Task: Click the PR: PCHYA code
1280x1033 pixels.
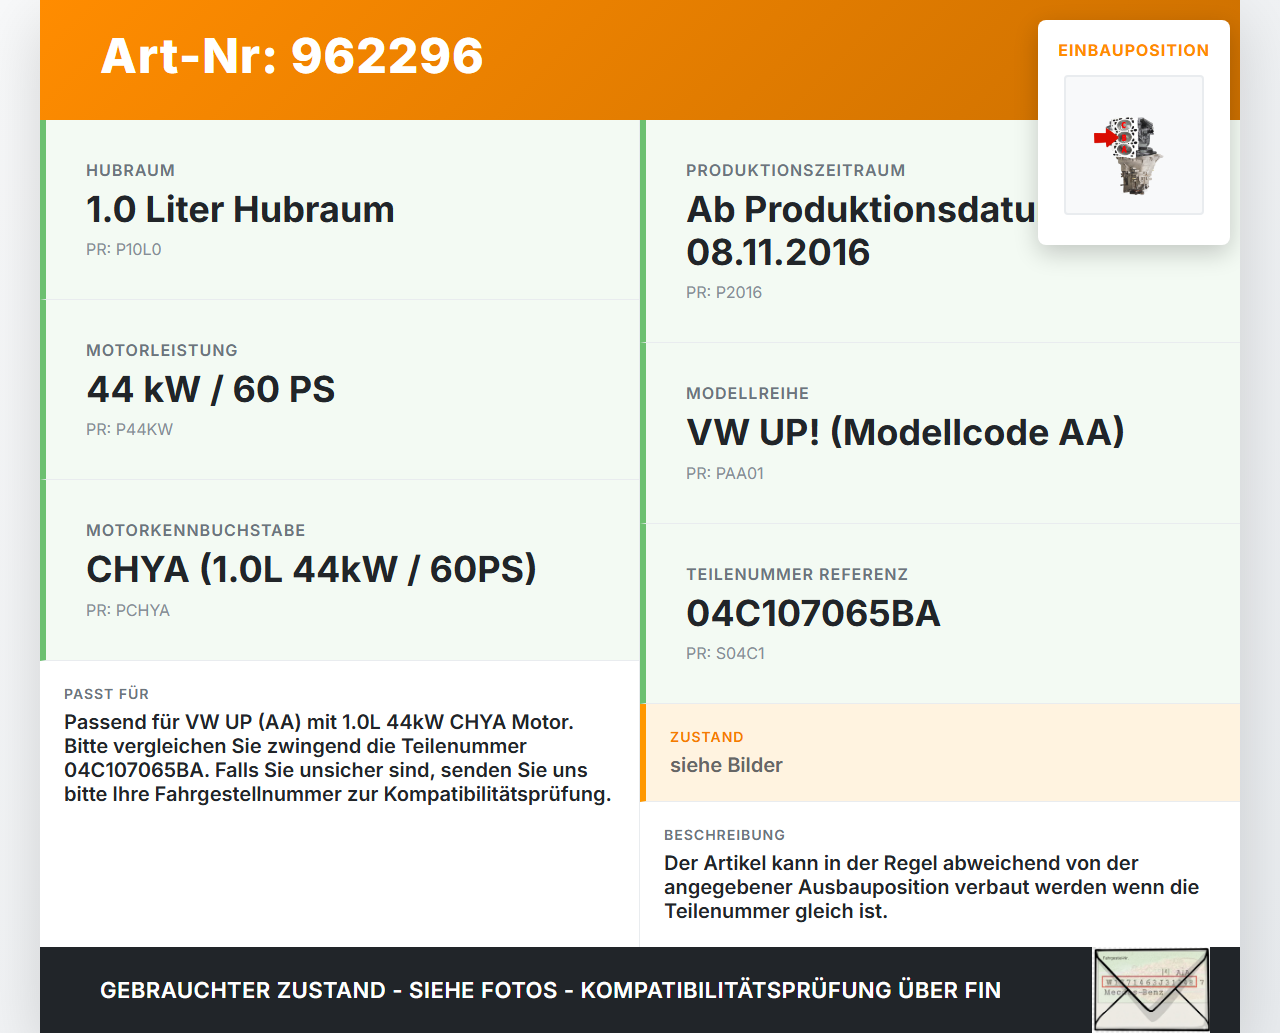Action: point(128,610)
